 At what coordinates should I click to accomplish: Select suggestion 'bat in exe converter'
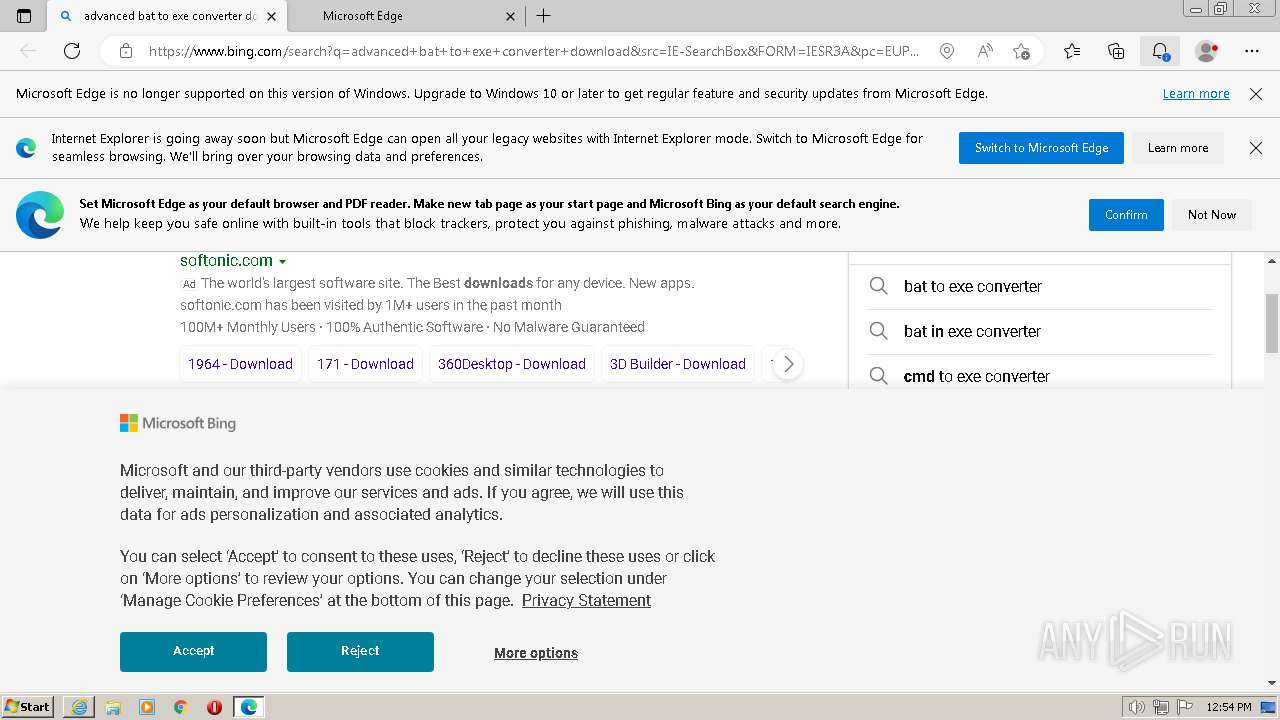[x=1040, y=331]
